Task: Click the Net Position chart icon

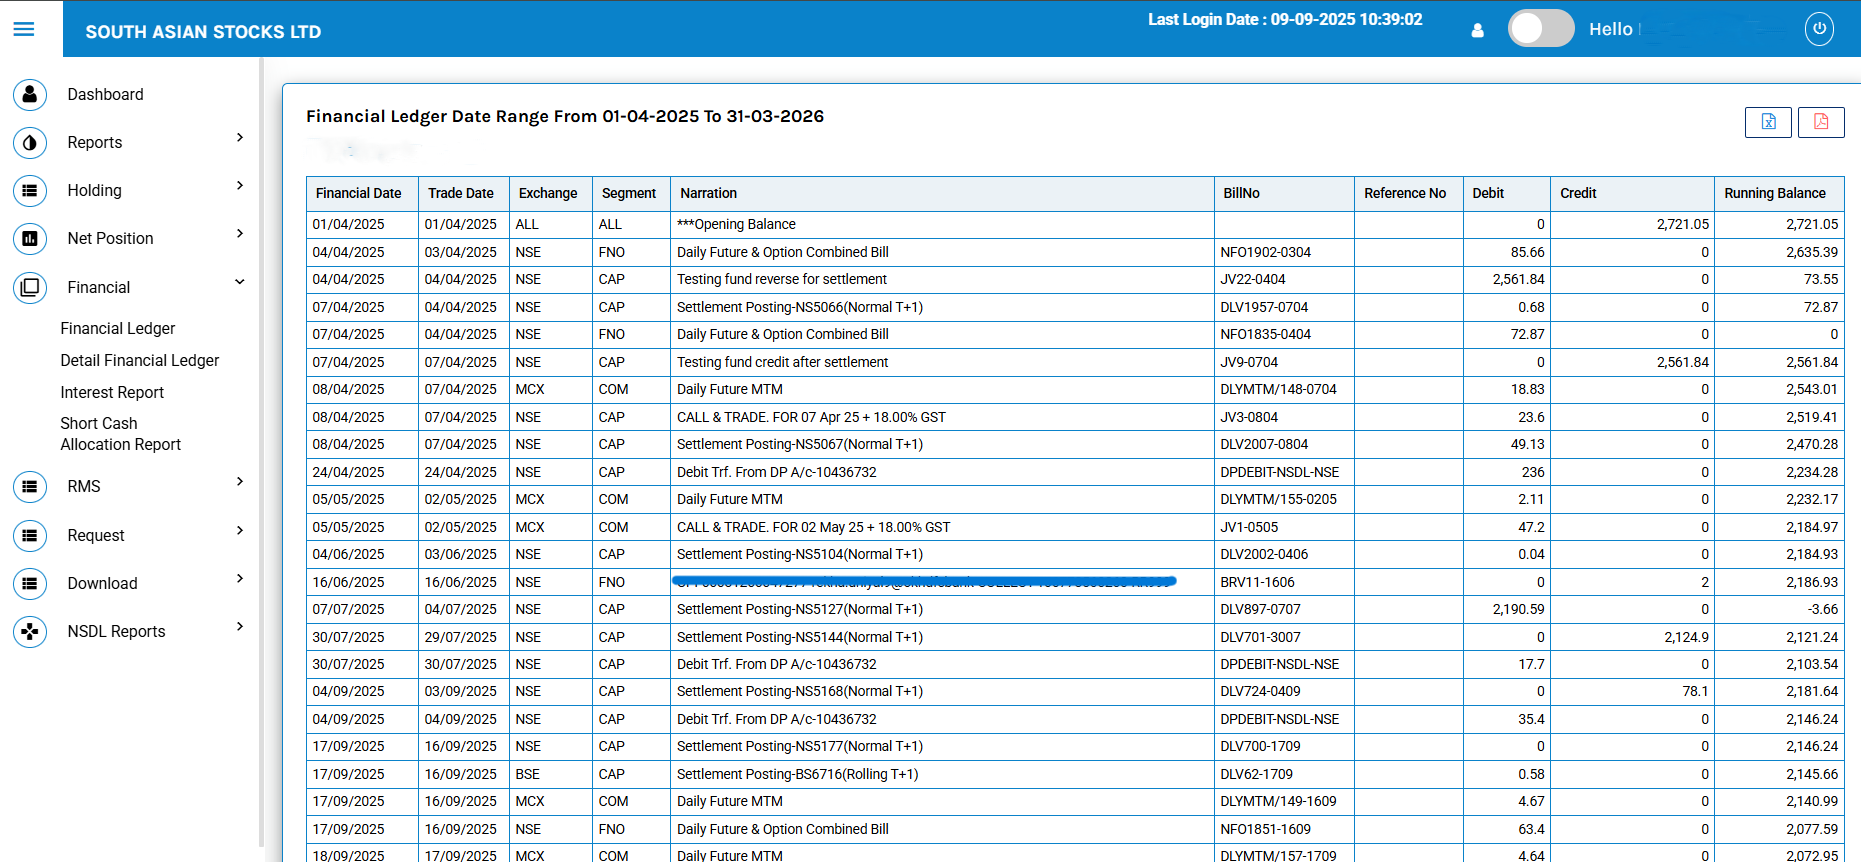Action: tap(30, 239)
